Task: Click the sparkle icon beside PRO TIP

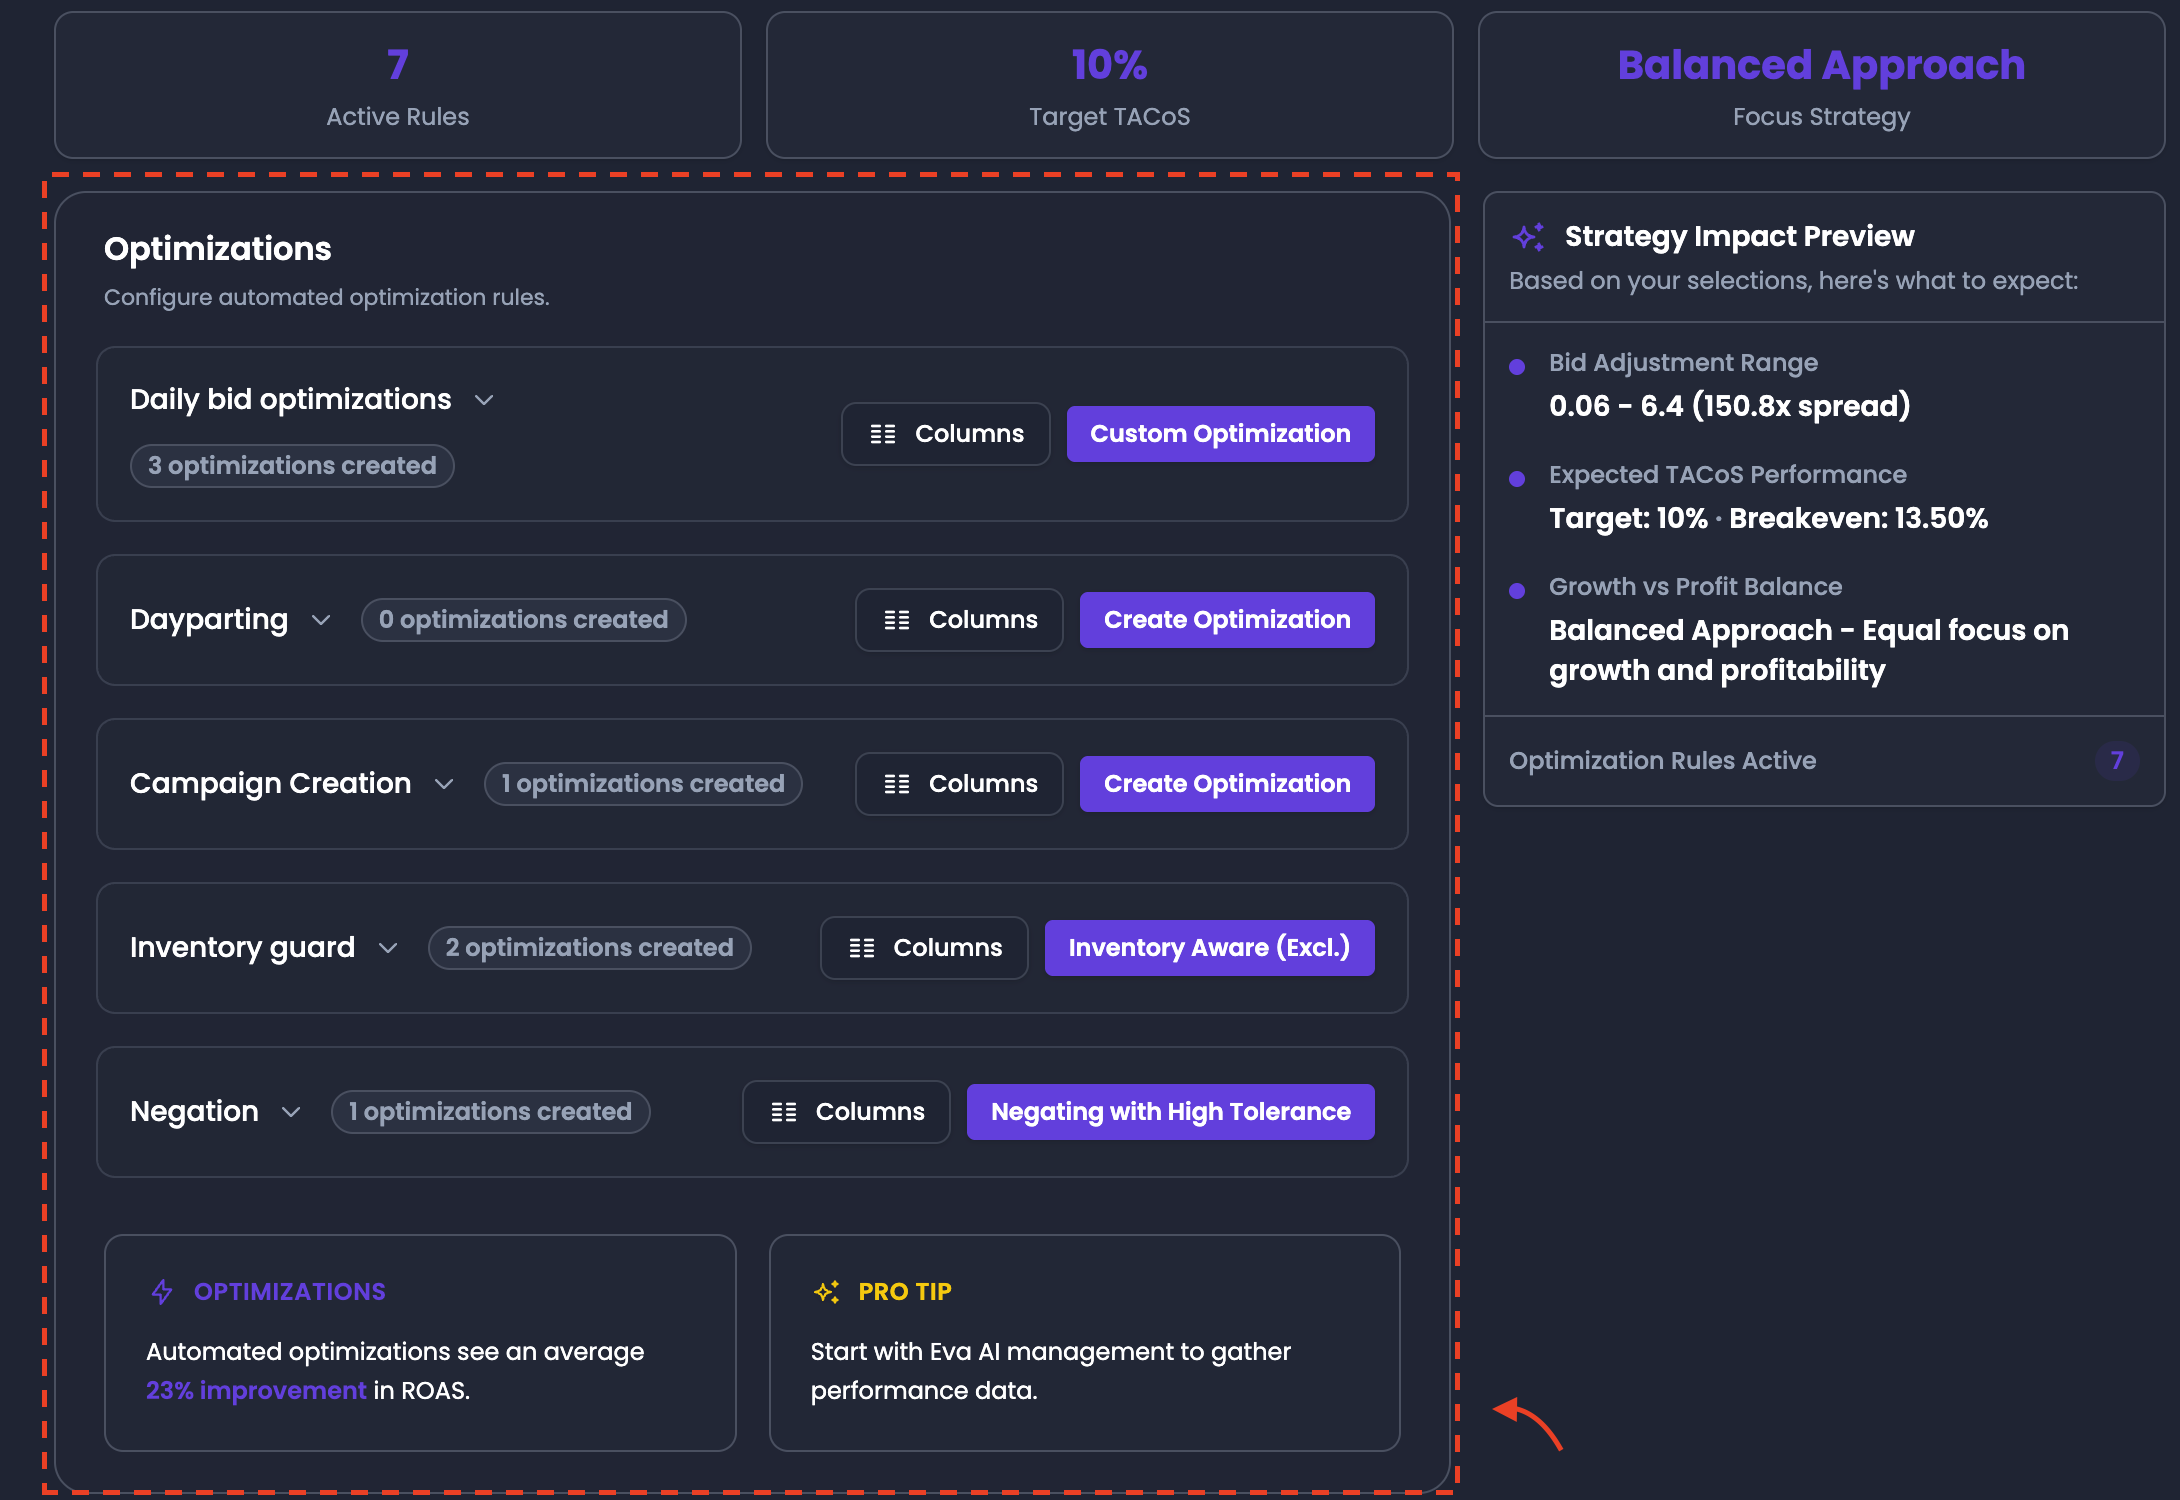Action: coord(826,1292)
